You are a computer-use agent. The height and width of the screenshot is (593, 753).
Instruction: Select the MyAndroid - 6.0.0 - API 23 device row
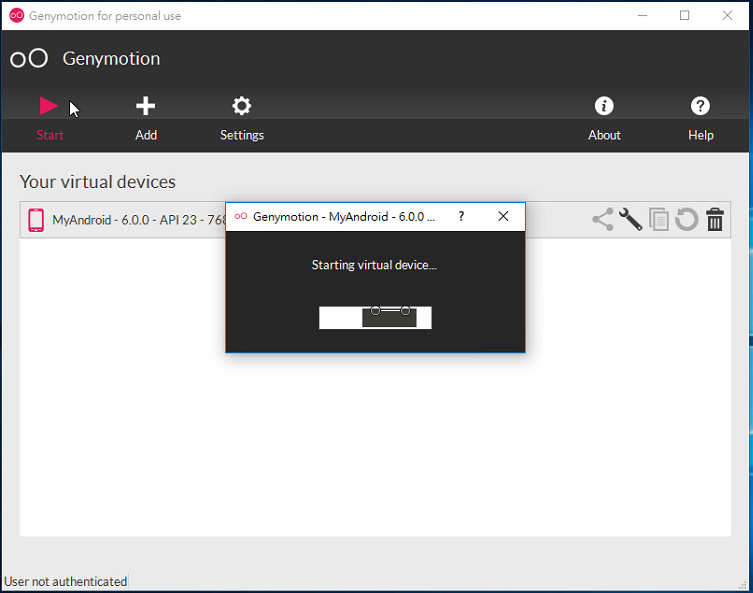point(375,220)
